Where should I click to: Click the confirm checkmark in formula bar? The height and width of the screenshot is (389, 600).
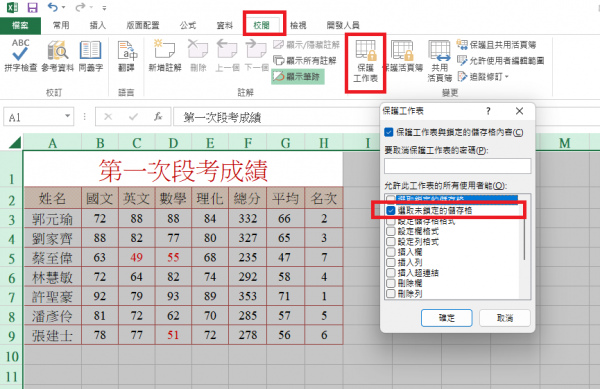tap(133, 117)
